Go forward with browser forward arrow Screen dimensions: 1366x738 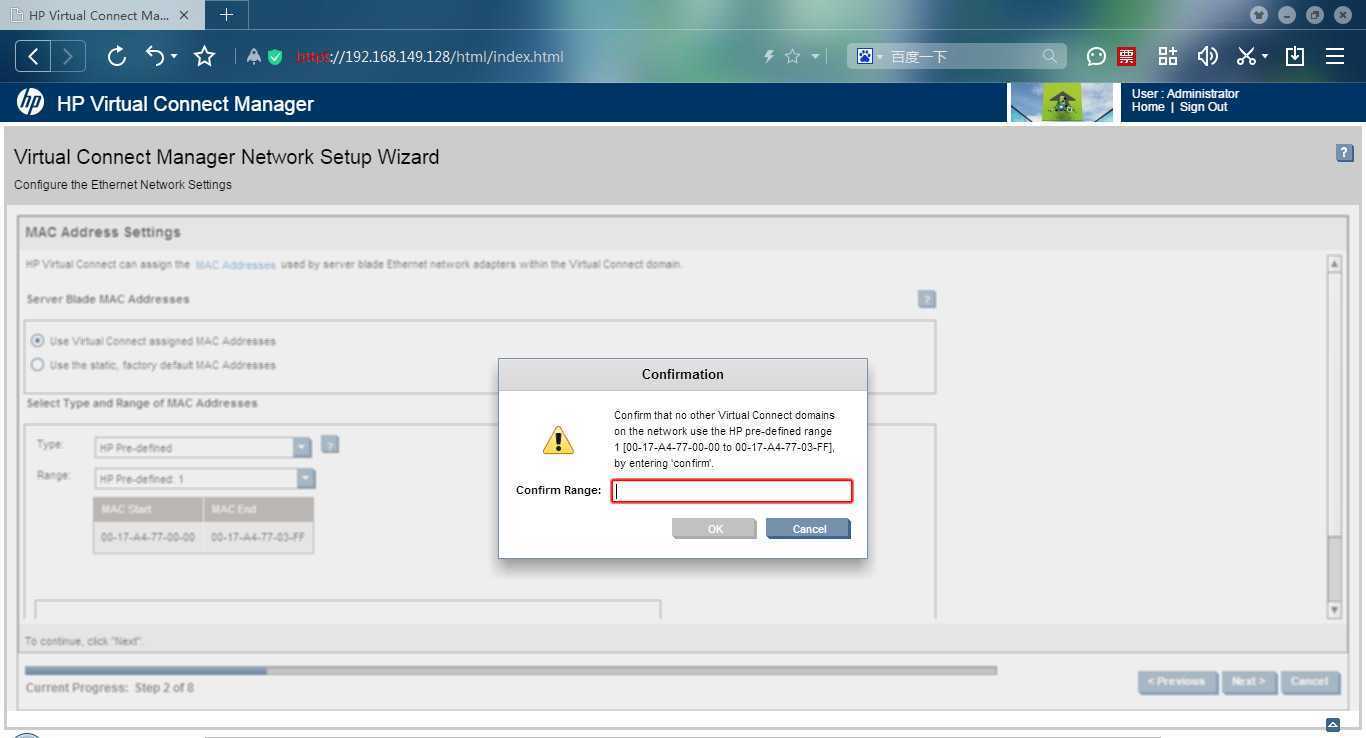click(x=68, y=56)
